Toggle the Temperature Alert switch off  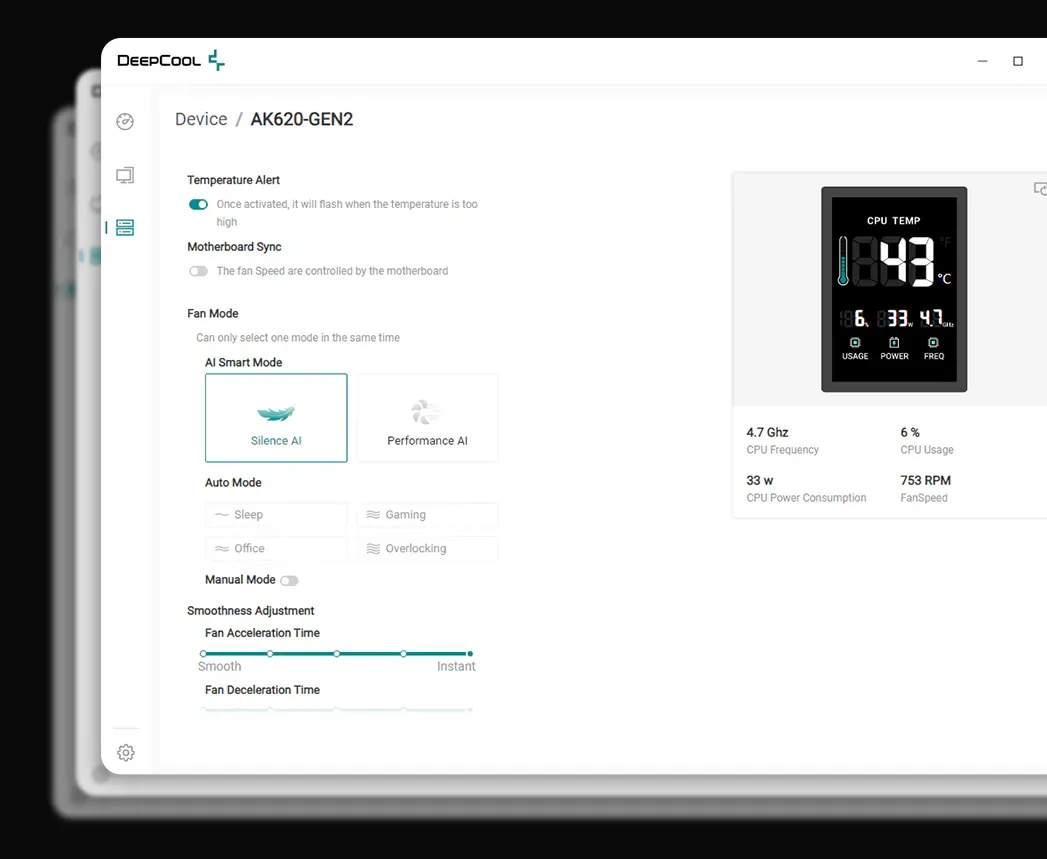pos(198,204)
